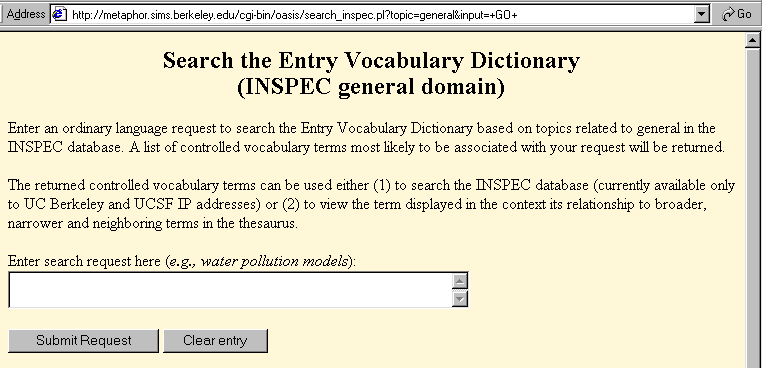
Task: Click the Go button beside address bar
Action: click(x=737, y=15)
